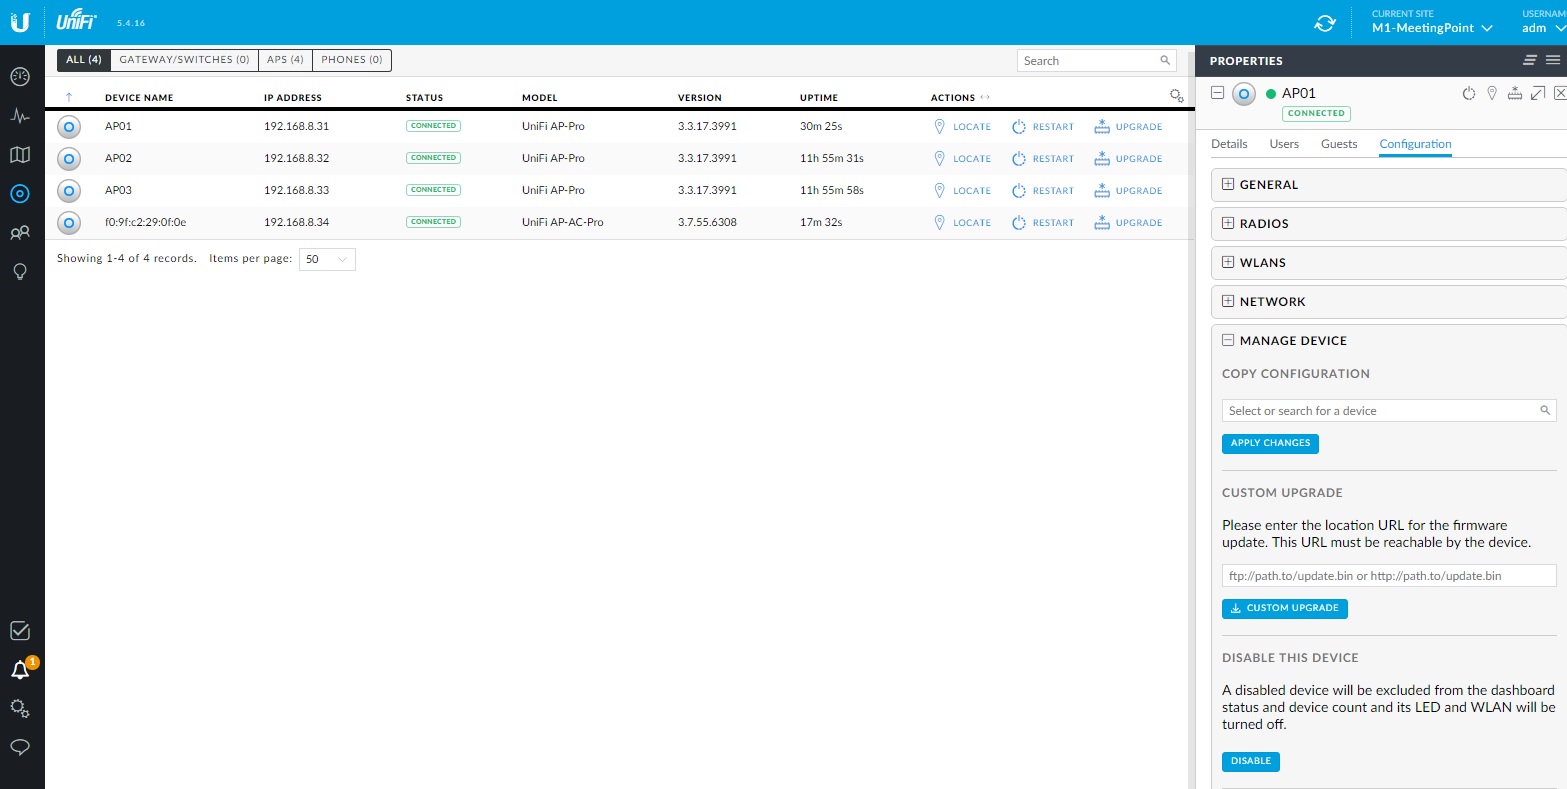Open table column settings gear icon
This screenshot has width=1567, height=789.
click(1177, 96)
